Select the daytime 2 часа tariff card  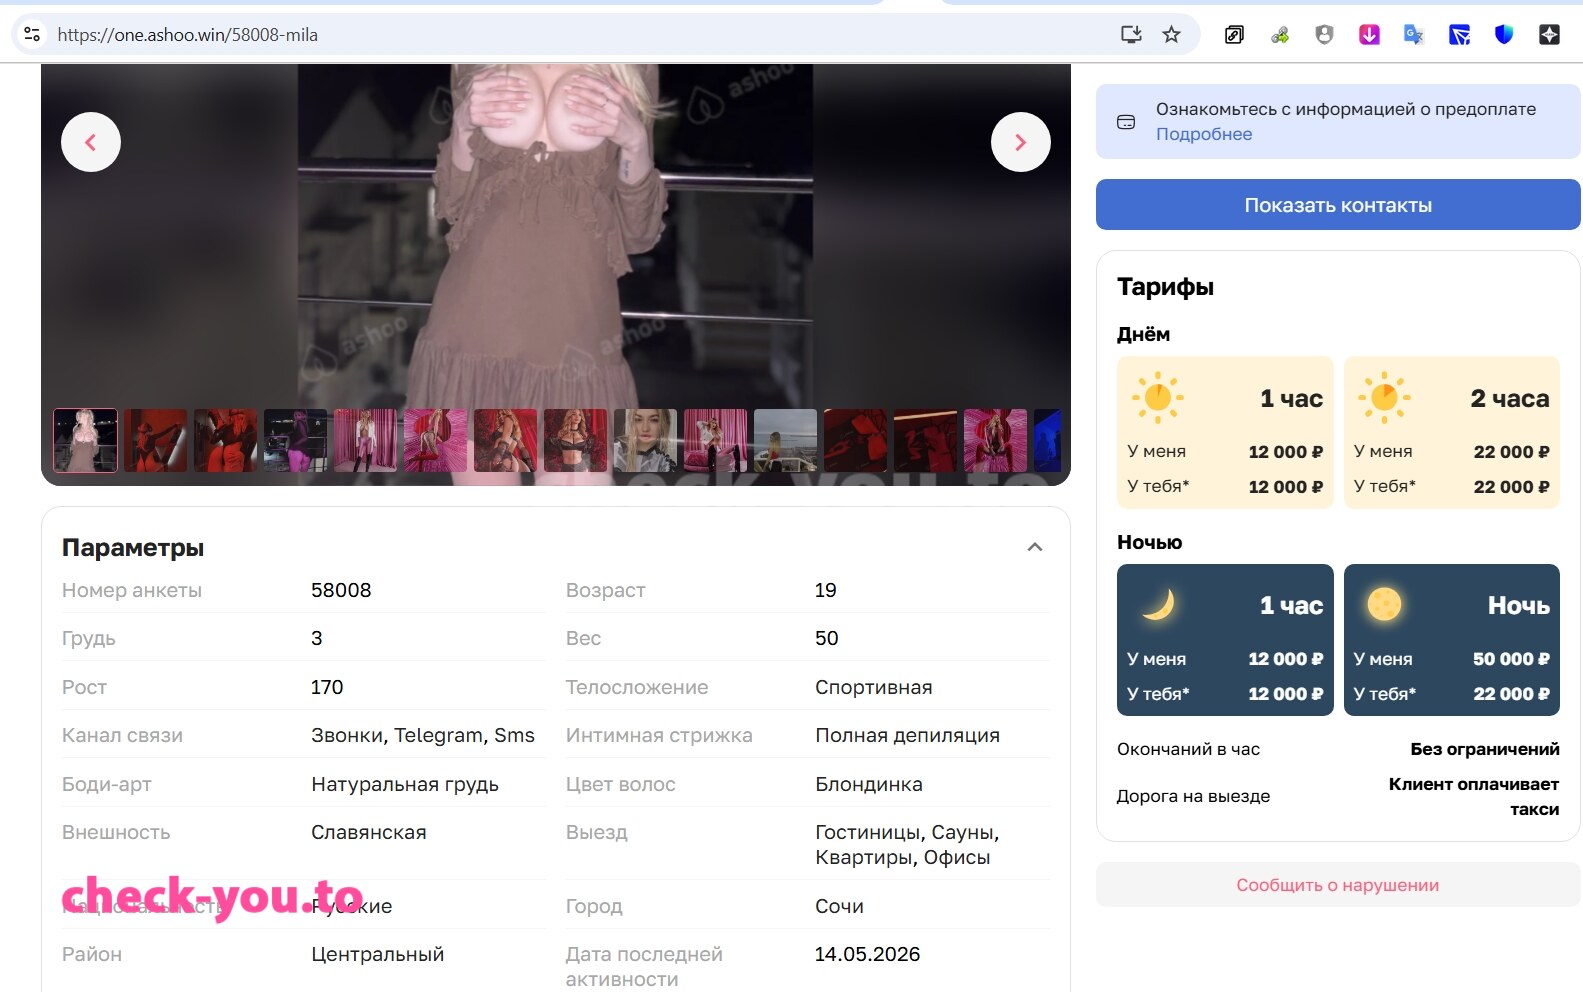[1452, 432]
